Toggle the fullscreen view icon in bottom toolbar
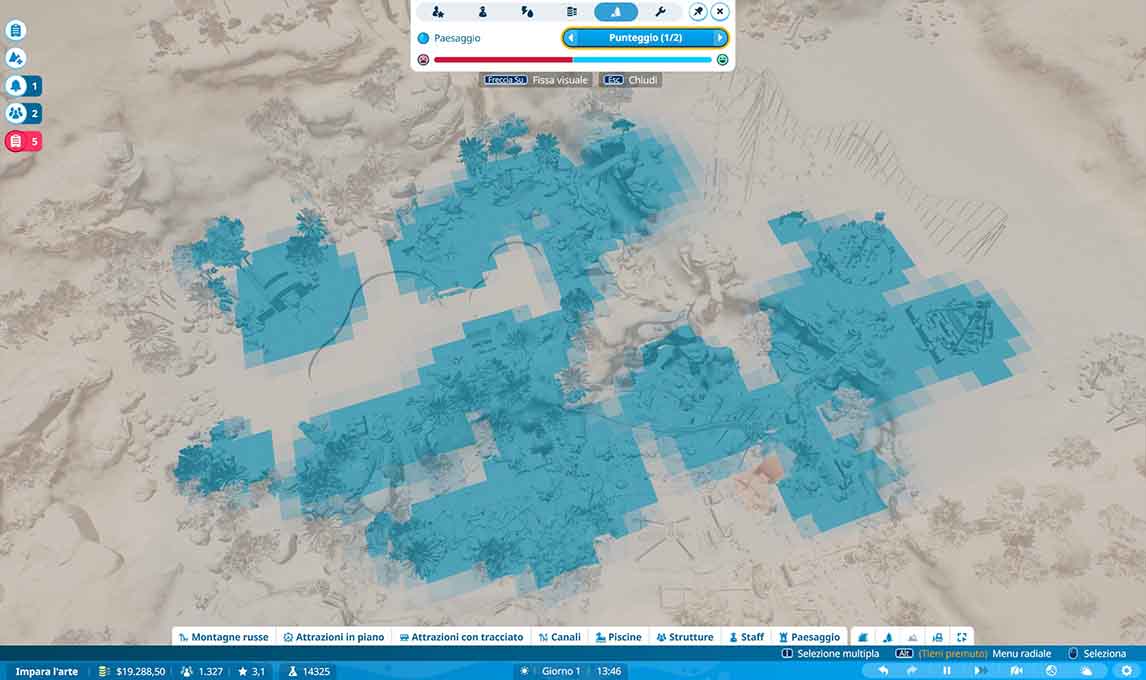 point(961,637)
